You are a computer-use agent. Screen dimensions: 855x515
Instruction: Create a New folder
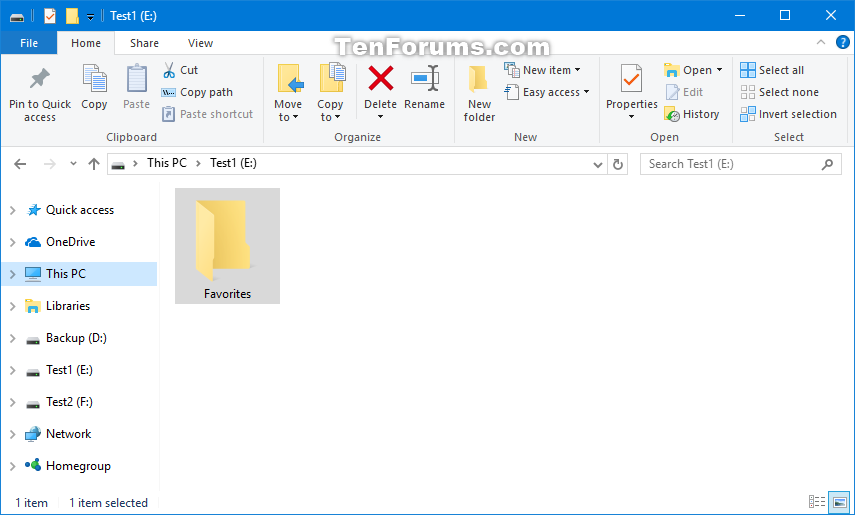[479, 93]
